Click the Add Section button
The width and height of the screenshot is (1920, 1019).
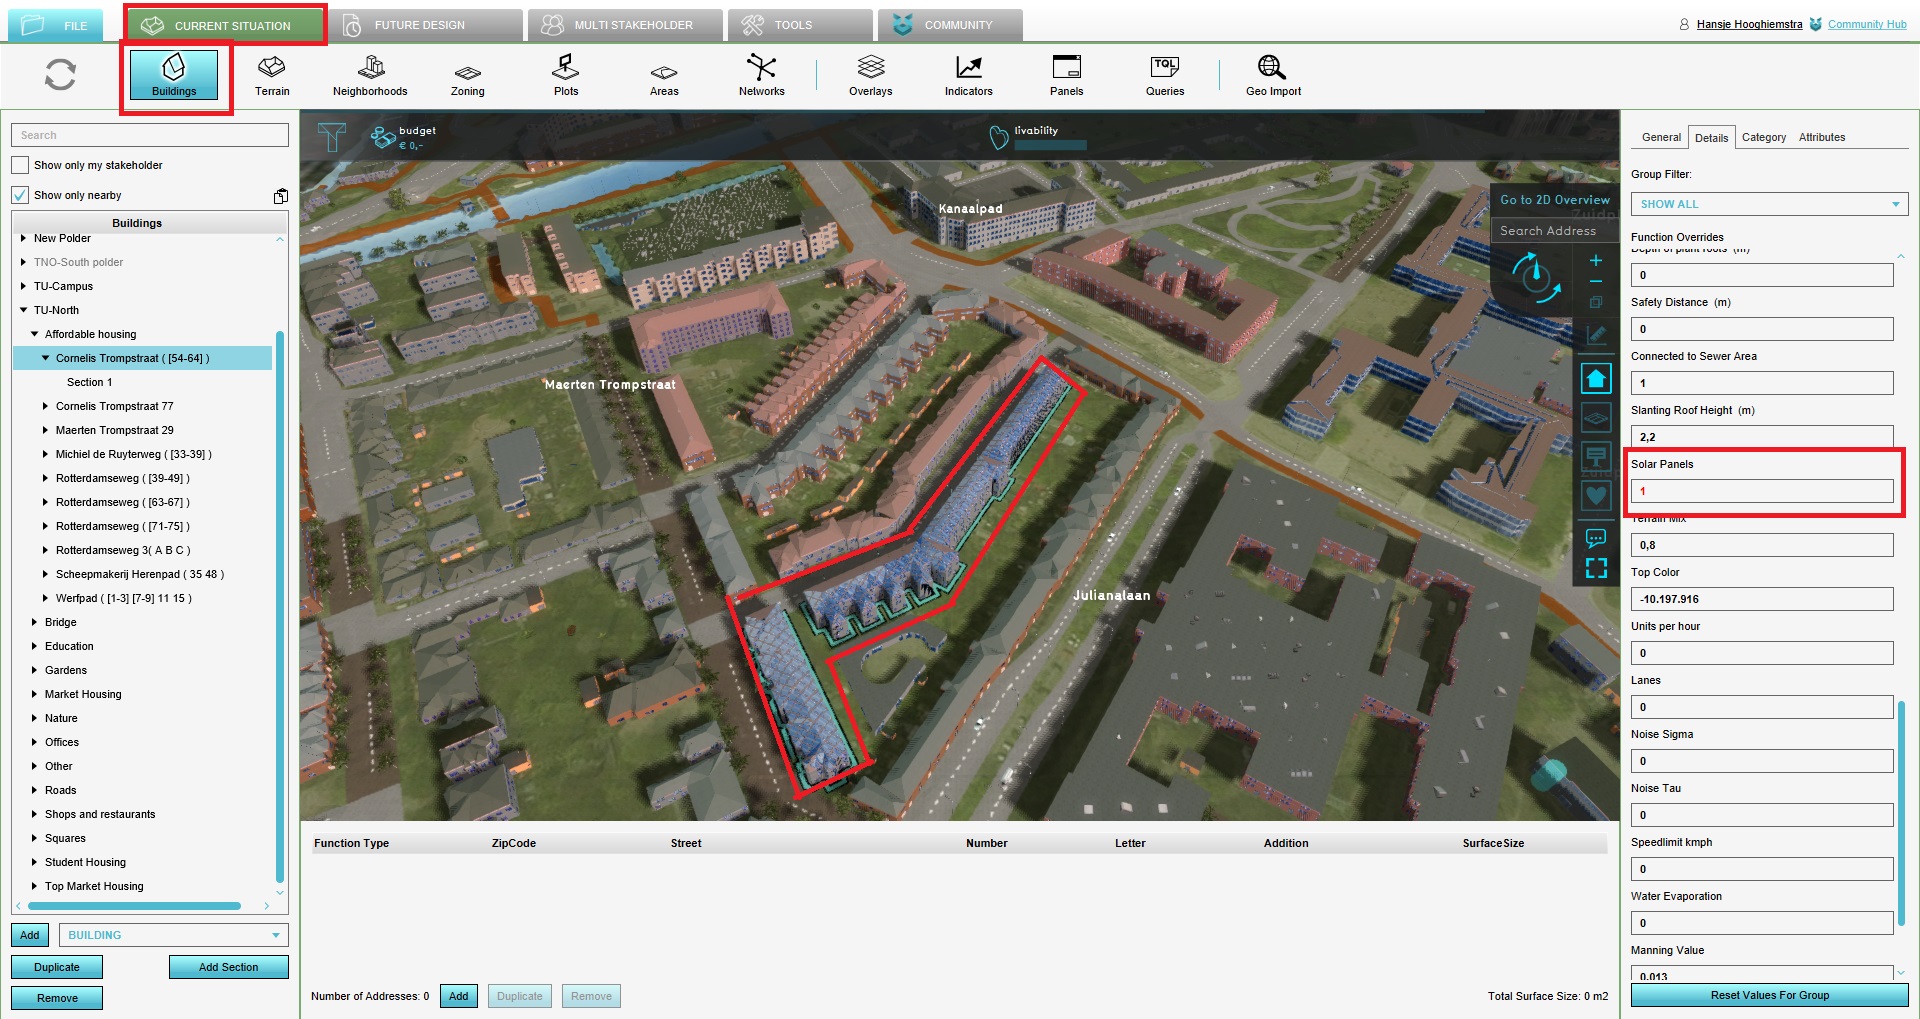coord(228,967)
